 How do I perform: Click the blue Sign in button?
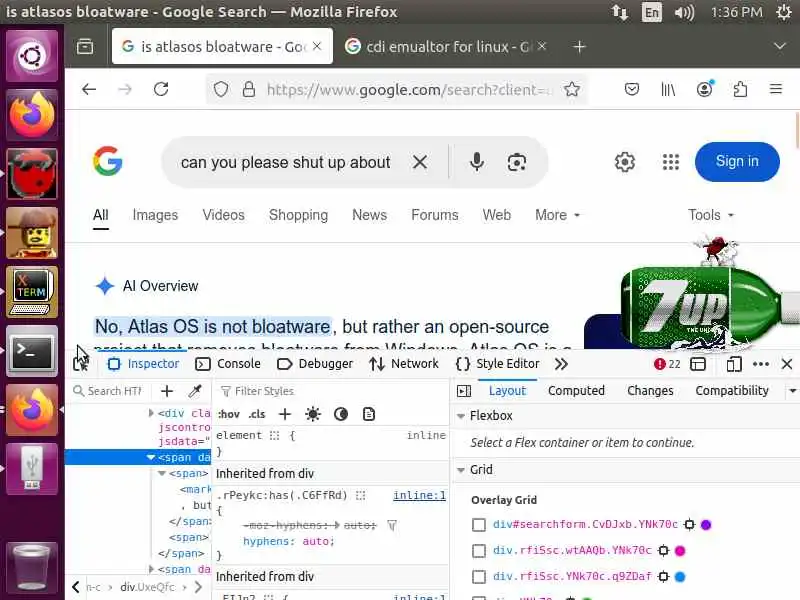click(737, 162)
